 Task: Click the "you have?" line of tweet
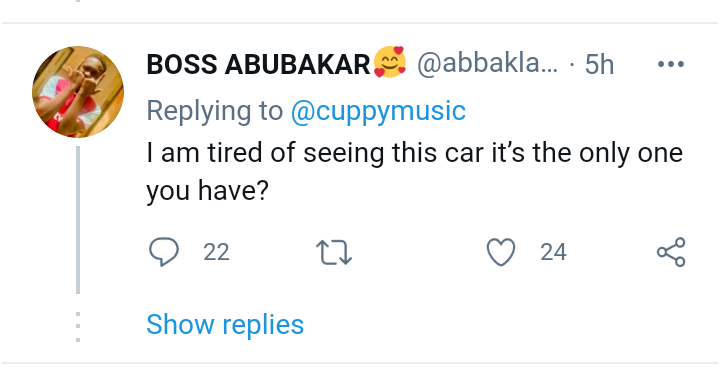click(207, 190)
